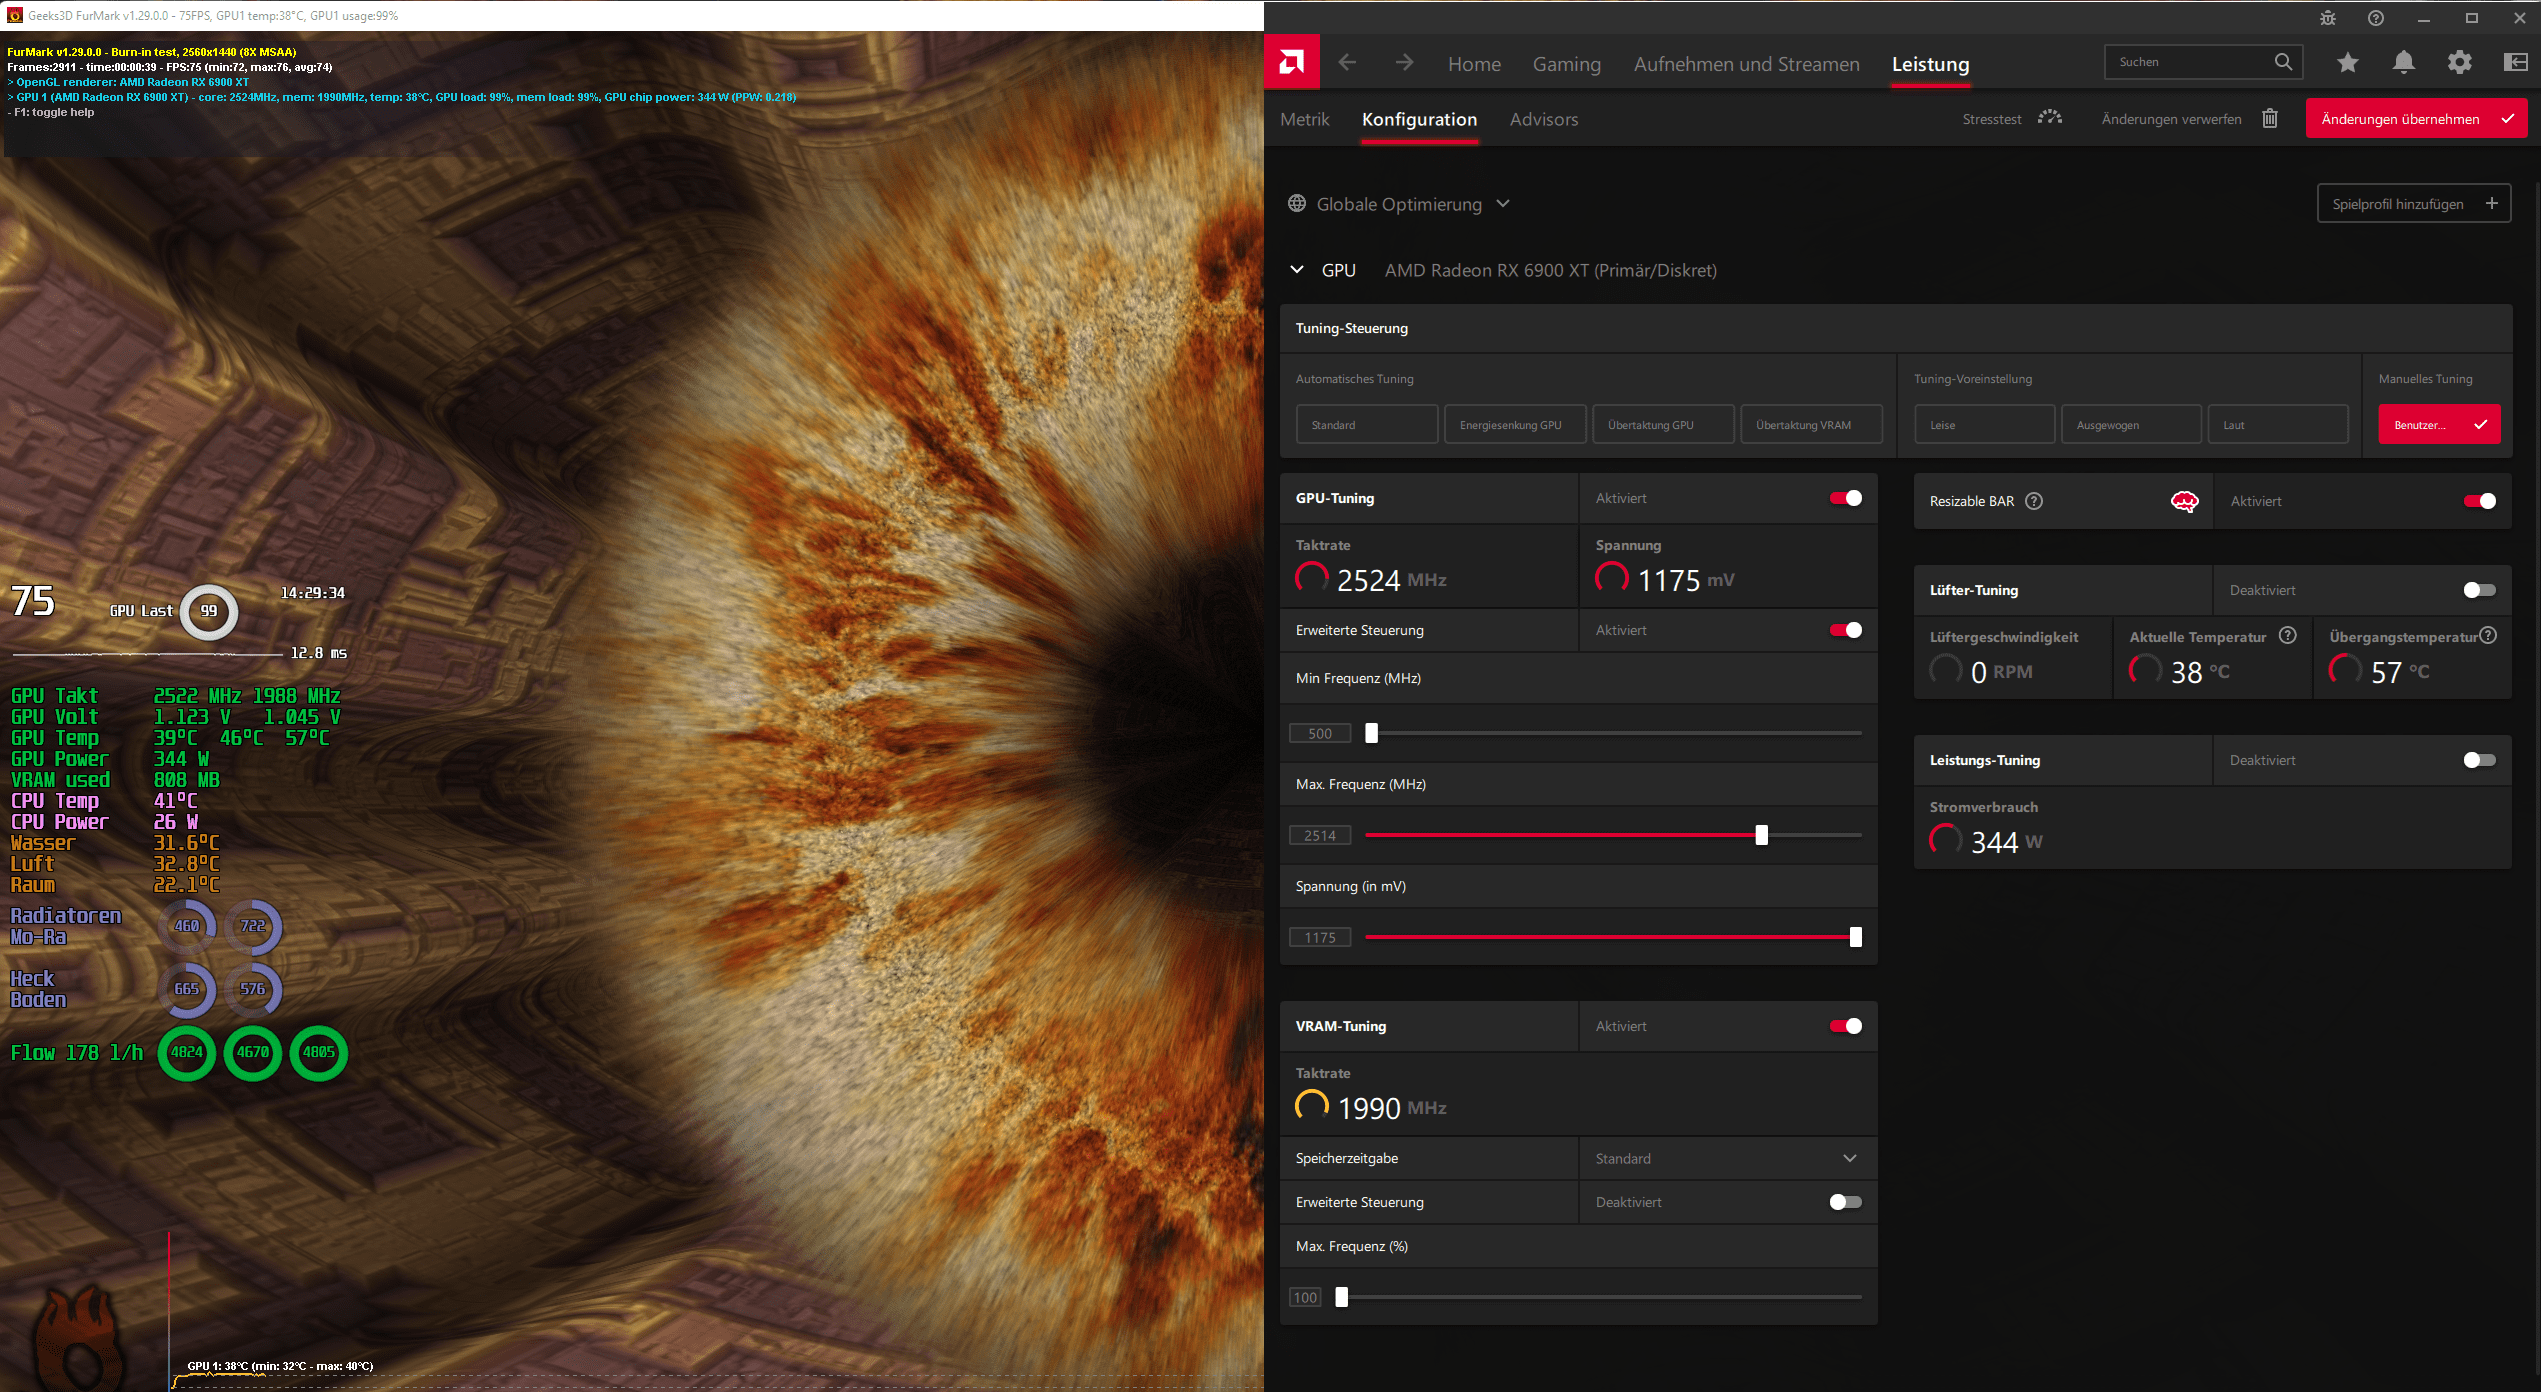Switch to the Advisors subtab
Viewport: 2541px width, 1392px height.
[1543, 119]
